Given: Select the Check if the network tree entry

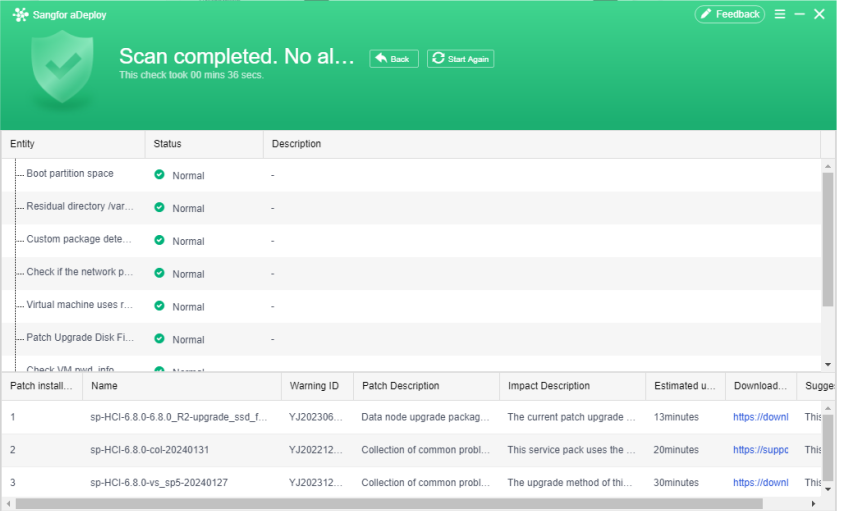Looking at the screenshot, I should [x=79, y=272].
